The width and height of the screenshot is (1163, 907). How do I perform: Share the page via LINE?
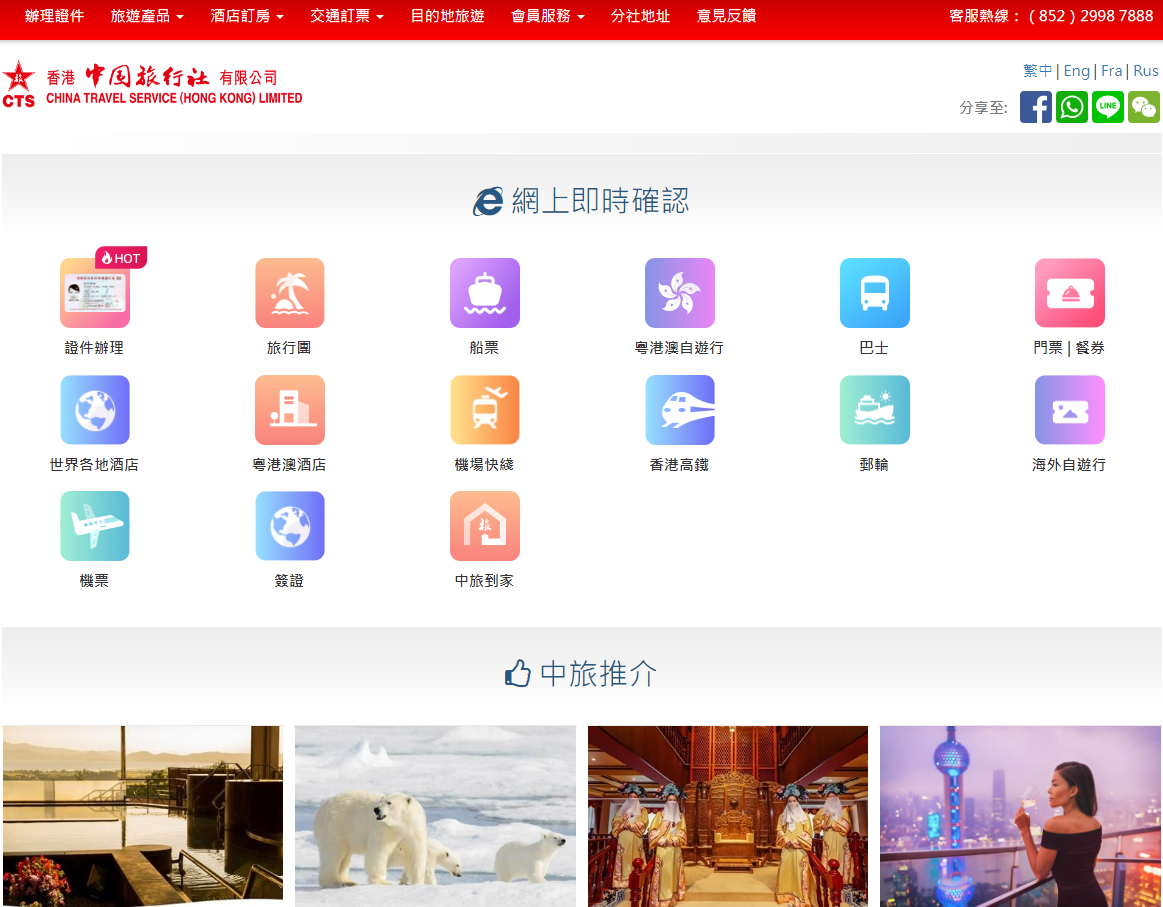click(1108, 107)
